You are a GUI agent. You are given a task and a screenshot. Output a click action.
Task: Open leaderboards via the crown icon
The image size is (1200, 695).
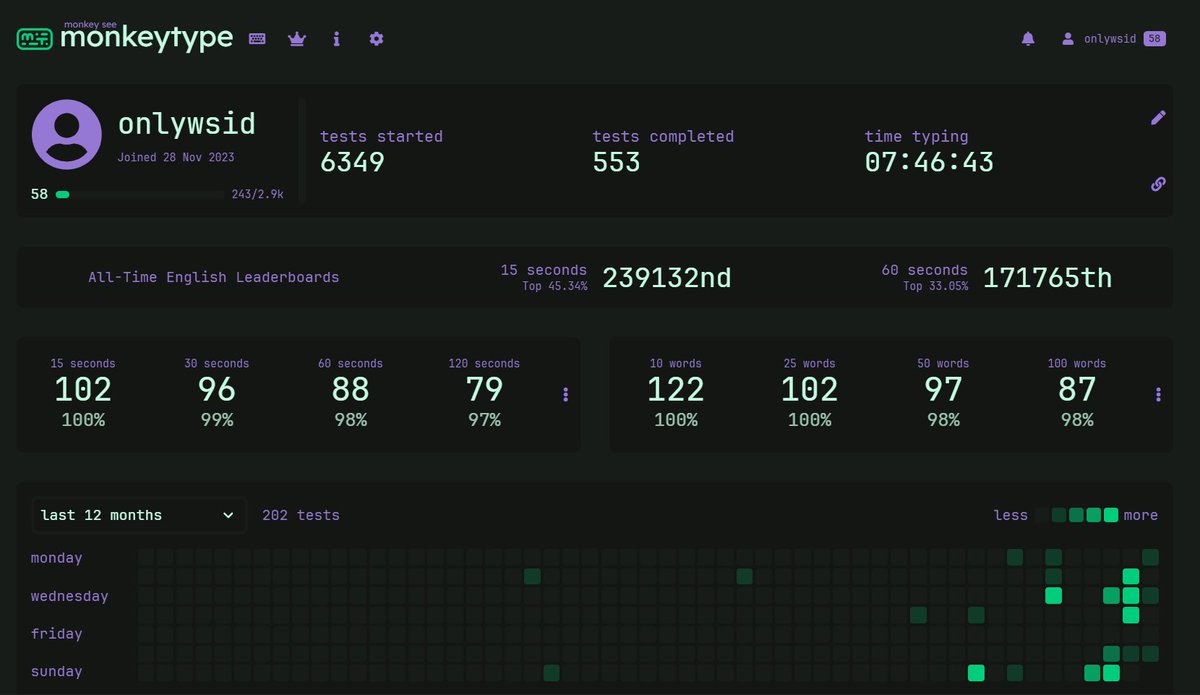[297, 39]
